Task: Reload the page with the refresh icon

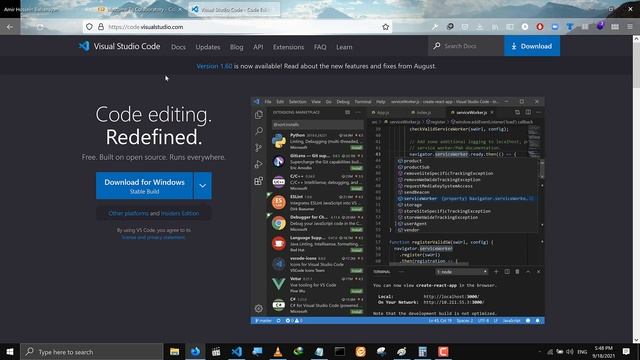Action: 40,27
